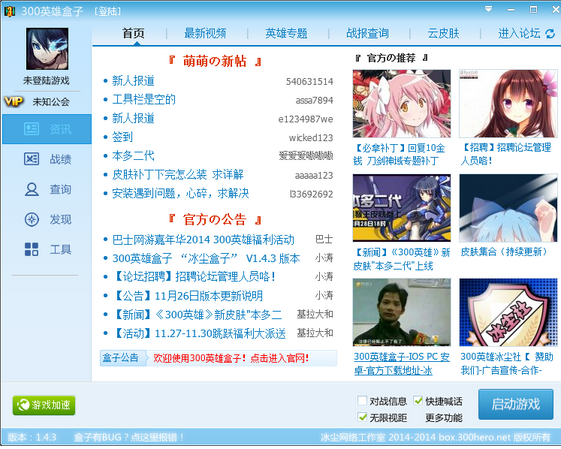561x449 pixels.
Task: Open the pink-haired girl thumbnail
Action: (x=401, y=104)
